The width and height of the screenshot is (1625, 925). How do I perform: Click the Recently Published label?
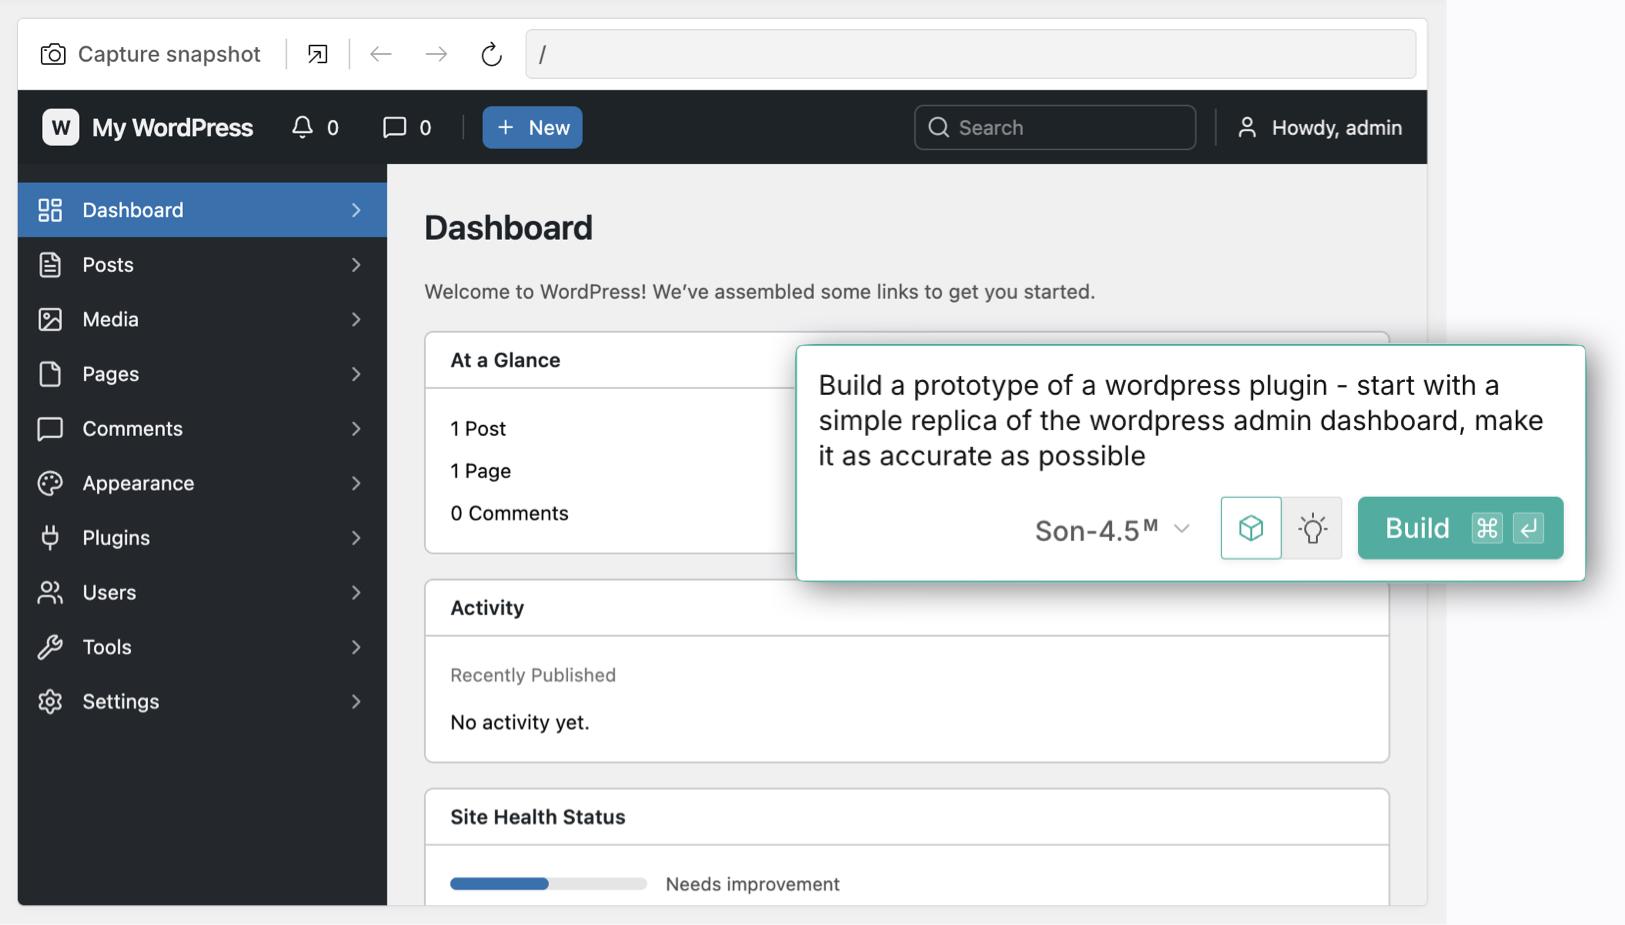pos(533,675)
